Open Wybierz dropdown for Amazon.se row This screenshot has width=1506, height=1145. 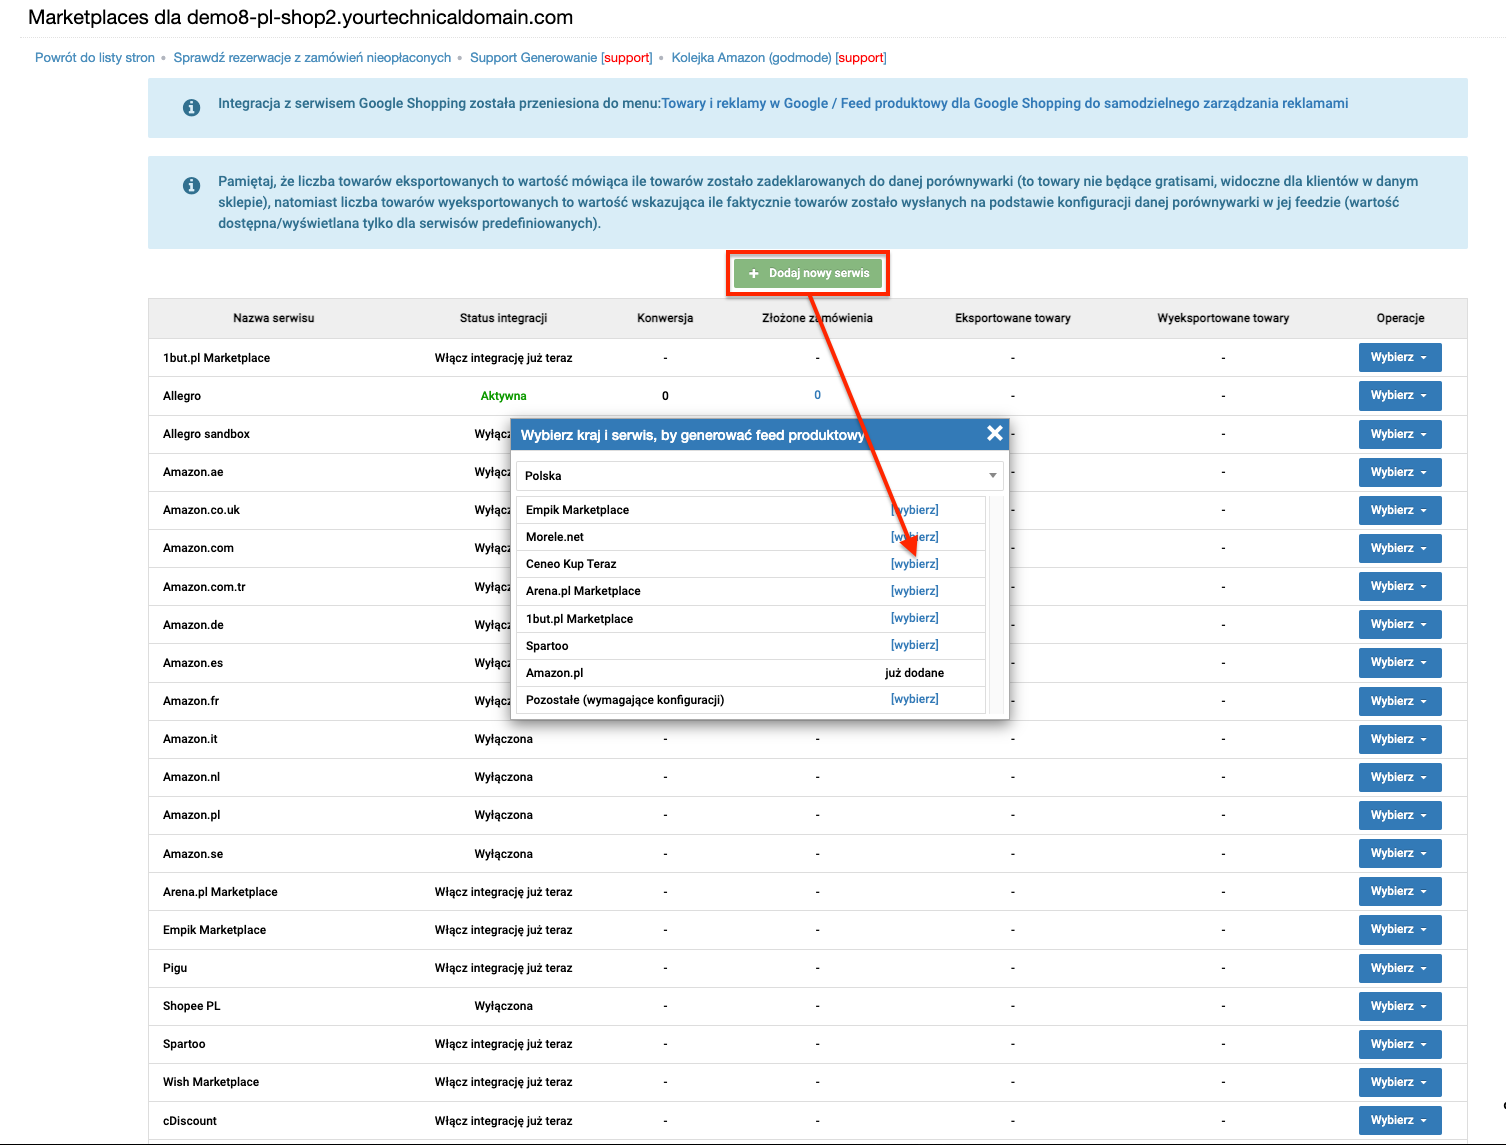(1399, 853)
